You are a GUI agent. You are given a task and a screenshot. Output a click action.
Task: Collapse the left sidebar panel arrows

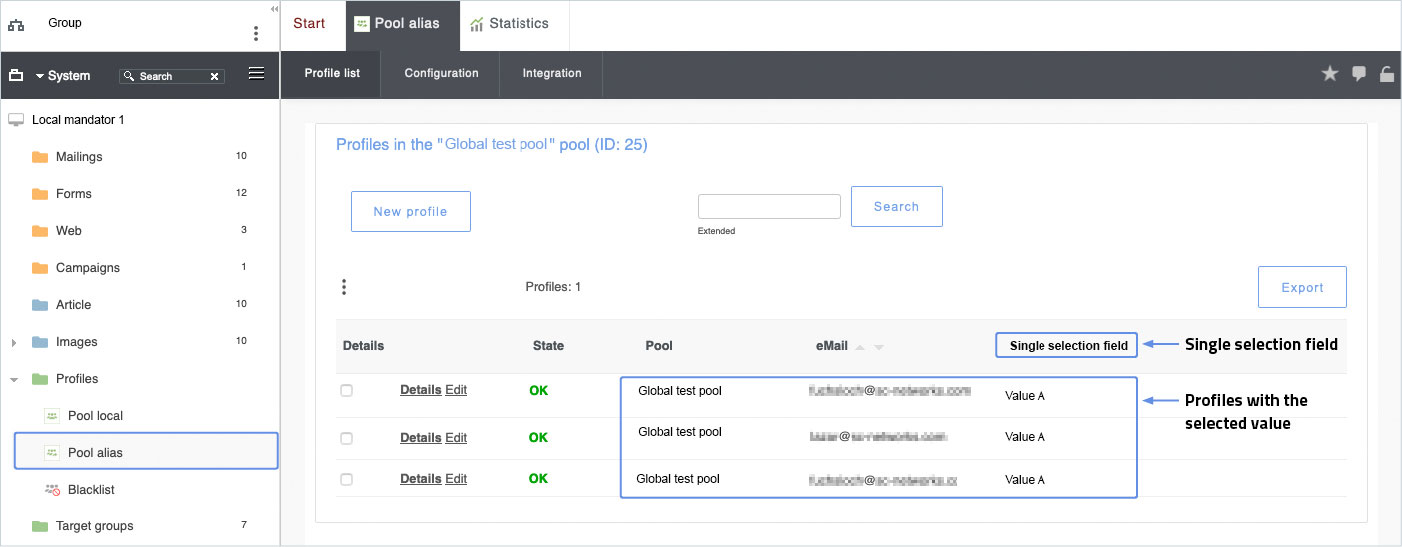point(274,8)
